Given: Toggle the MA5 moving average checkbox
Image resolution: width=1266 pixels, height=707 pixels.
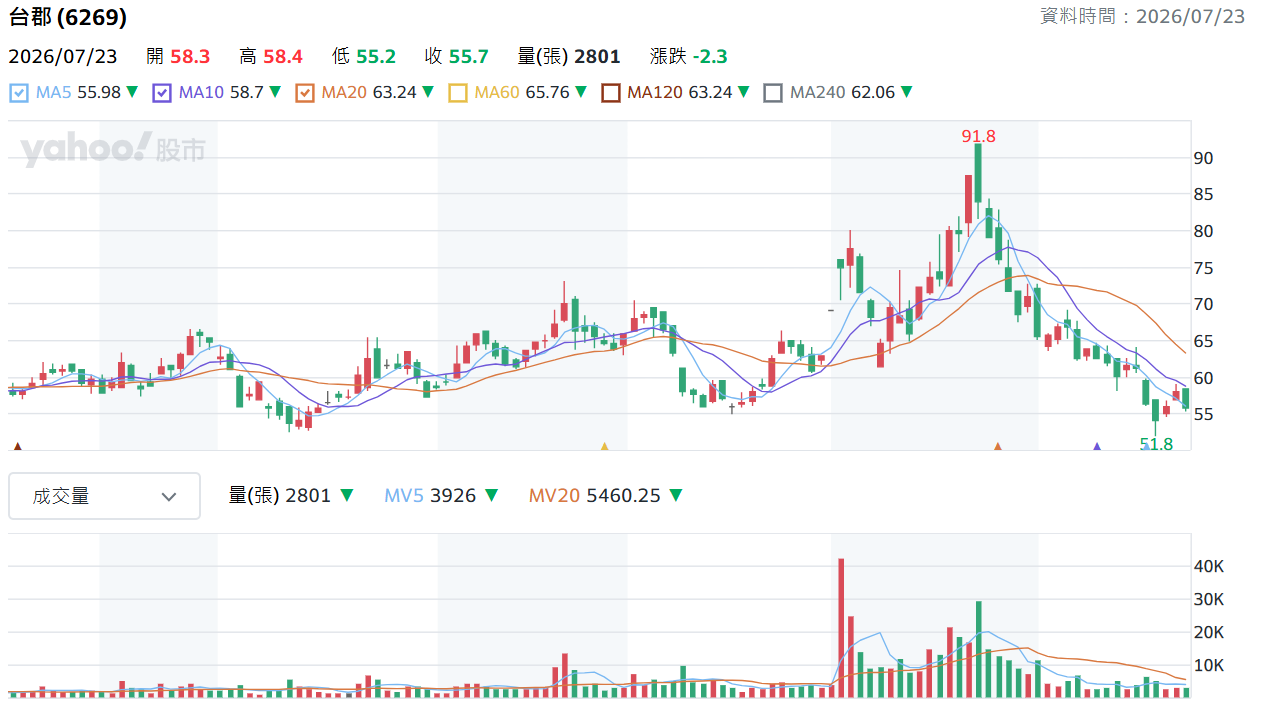Looking at the screenshot, I should (x=19, y=93).
